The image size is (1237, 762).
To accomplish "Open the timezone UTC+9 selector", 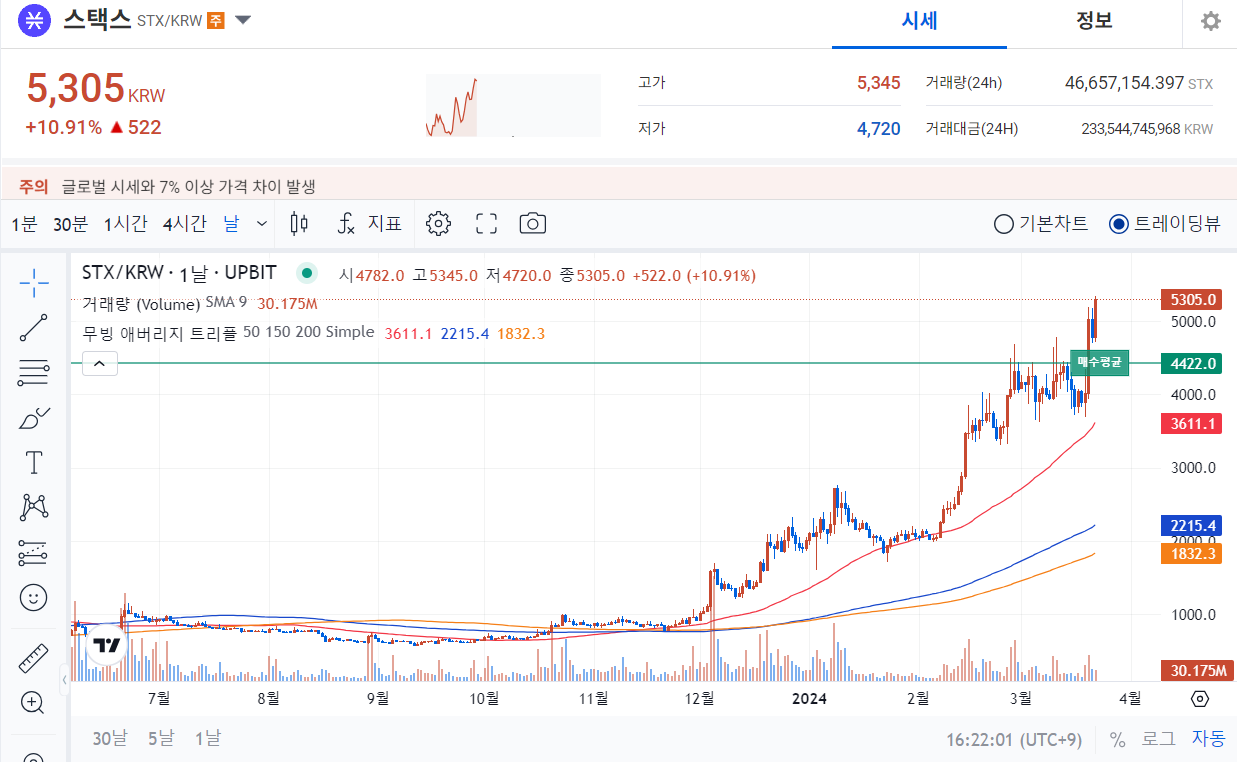I will coord(1014,739).
